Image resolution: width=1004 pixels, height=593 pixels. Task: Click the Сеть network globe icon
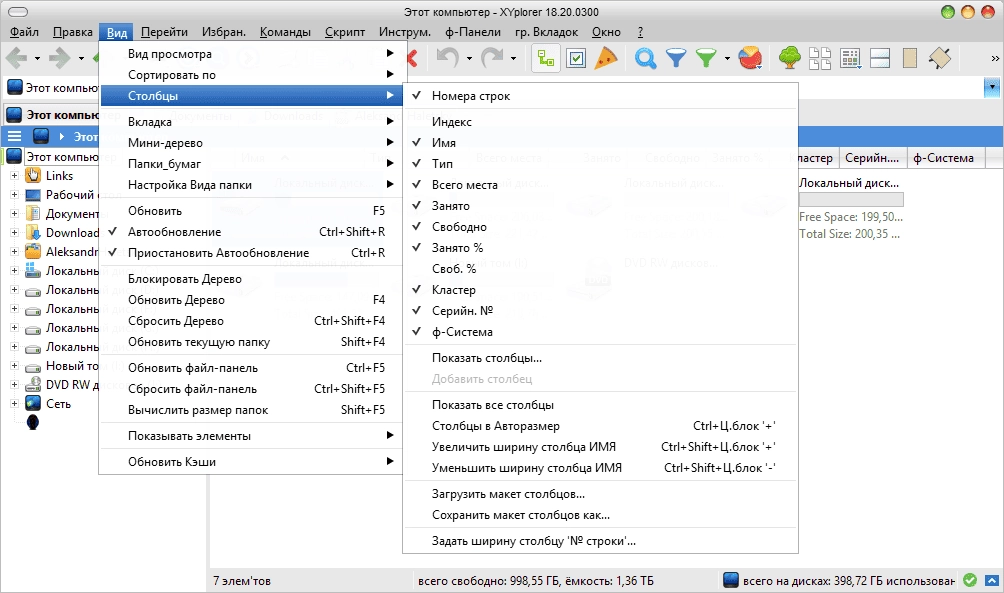pyautogui.click(x=33, y=403)
